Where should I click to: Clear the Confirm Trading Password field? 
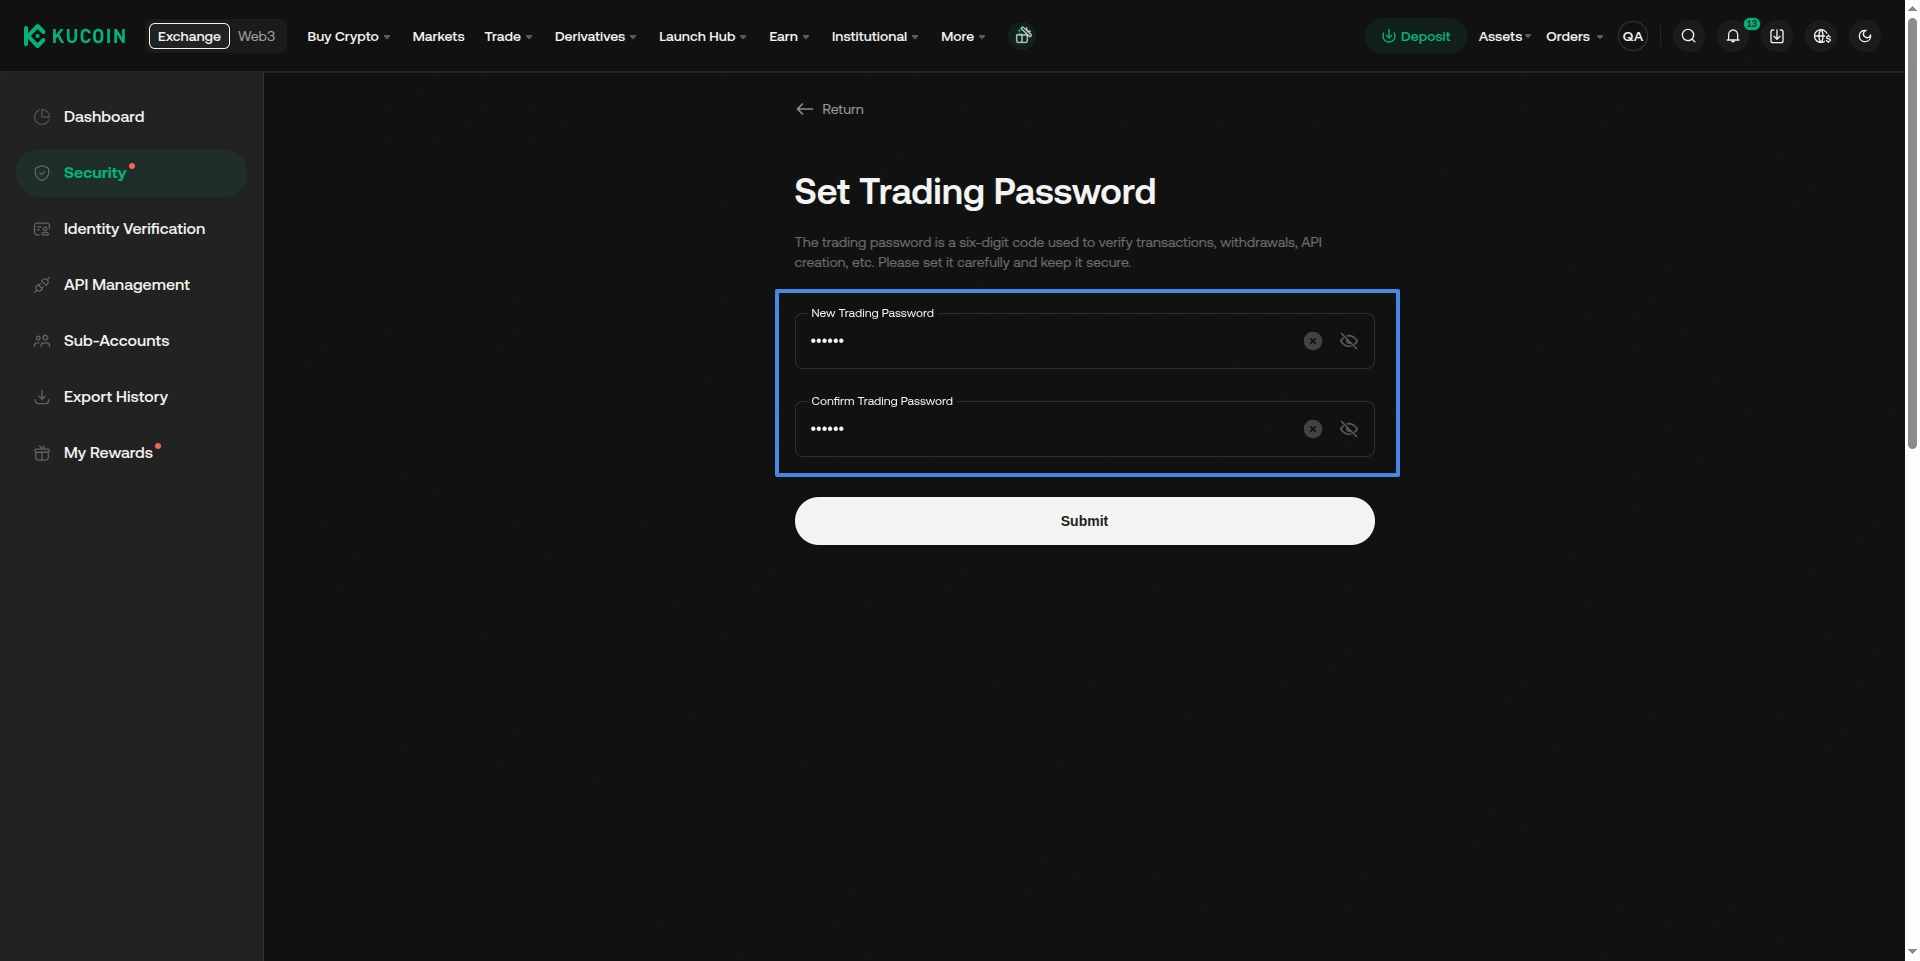coord(1313,429)
